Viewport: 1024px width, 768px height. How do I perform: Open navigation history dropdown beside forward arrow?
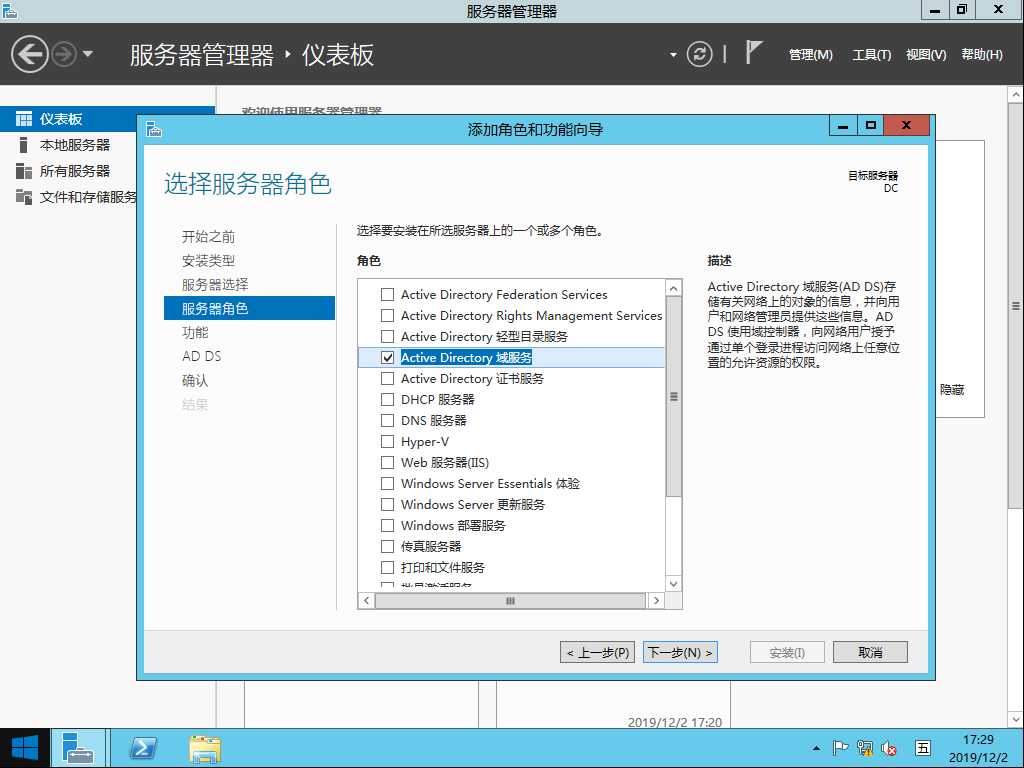click(x=88, y=54)
